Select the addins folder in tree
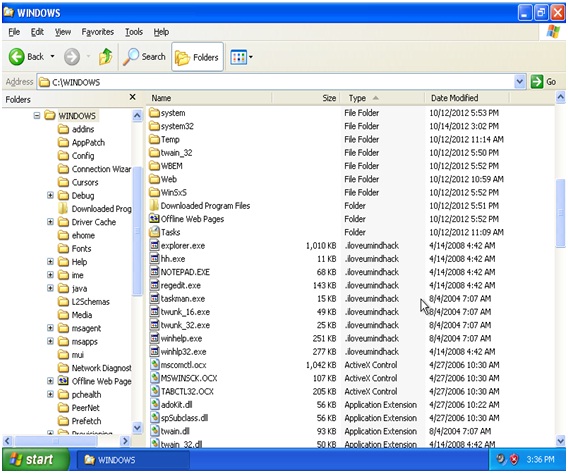The width and height of the screenshot is (568, 473). pyautogui.click(x=76, y=129)
